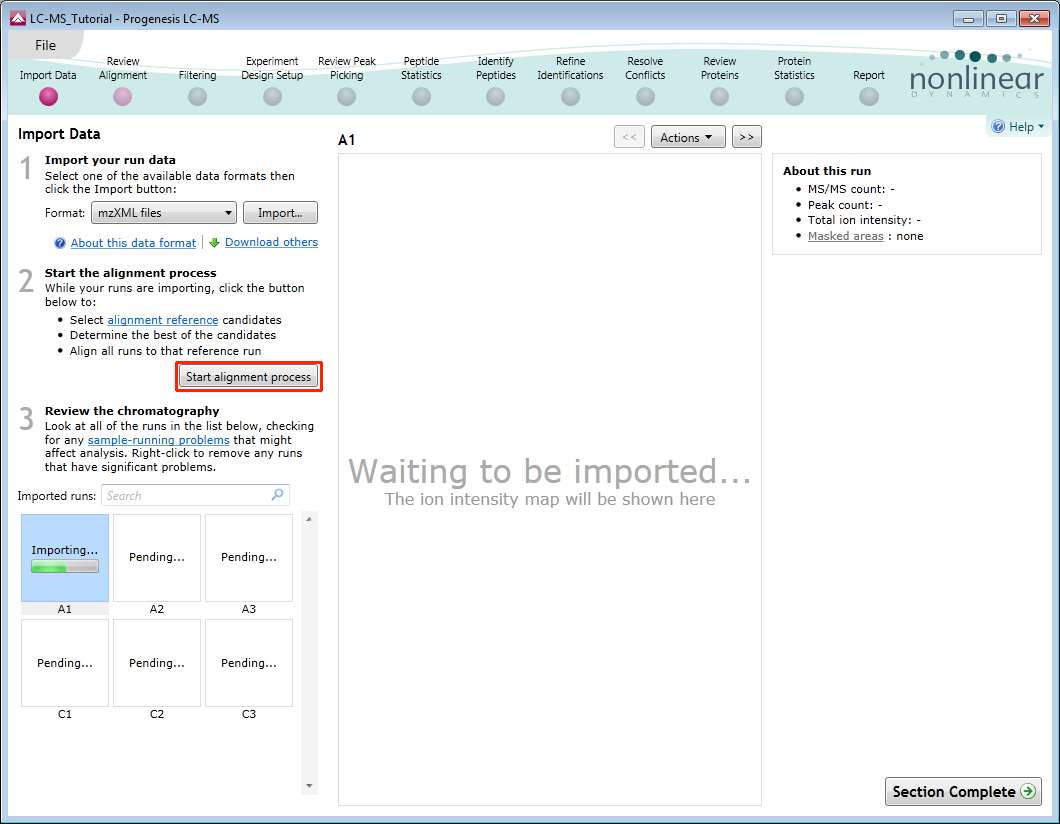The image size is (1060, 824).
Task: Select the A2 pending run thumbnail
Action: pos(157,558)
